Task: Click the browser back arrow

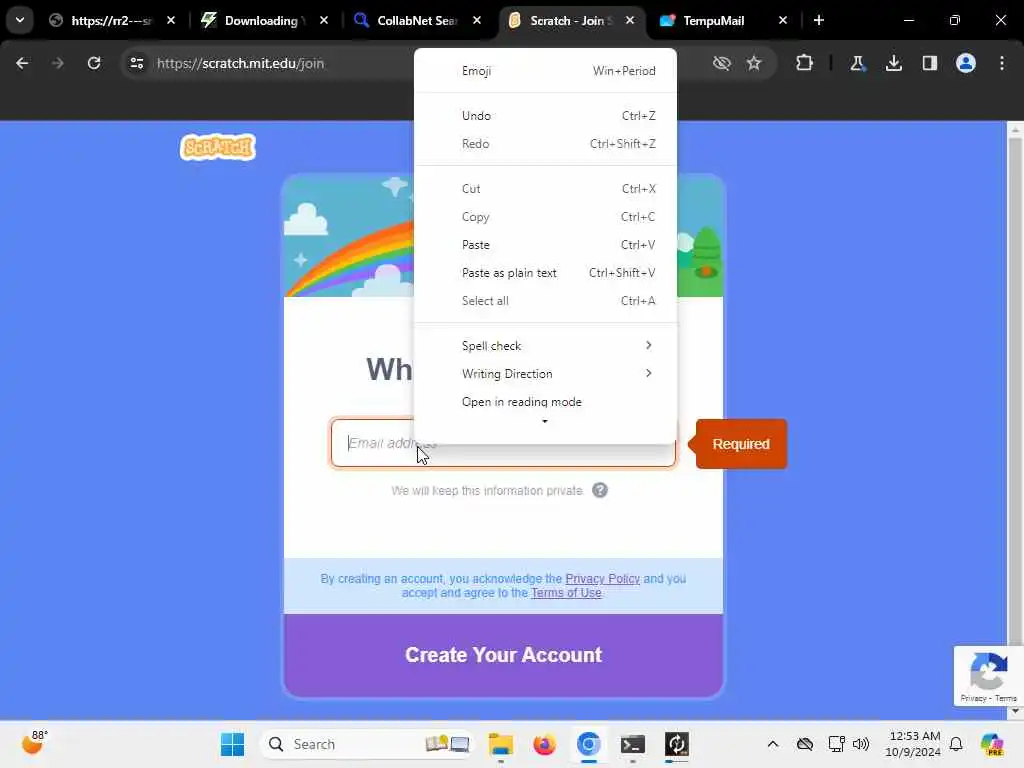Action: pyautogui.click(x=22, y=63)
